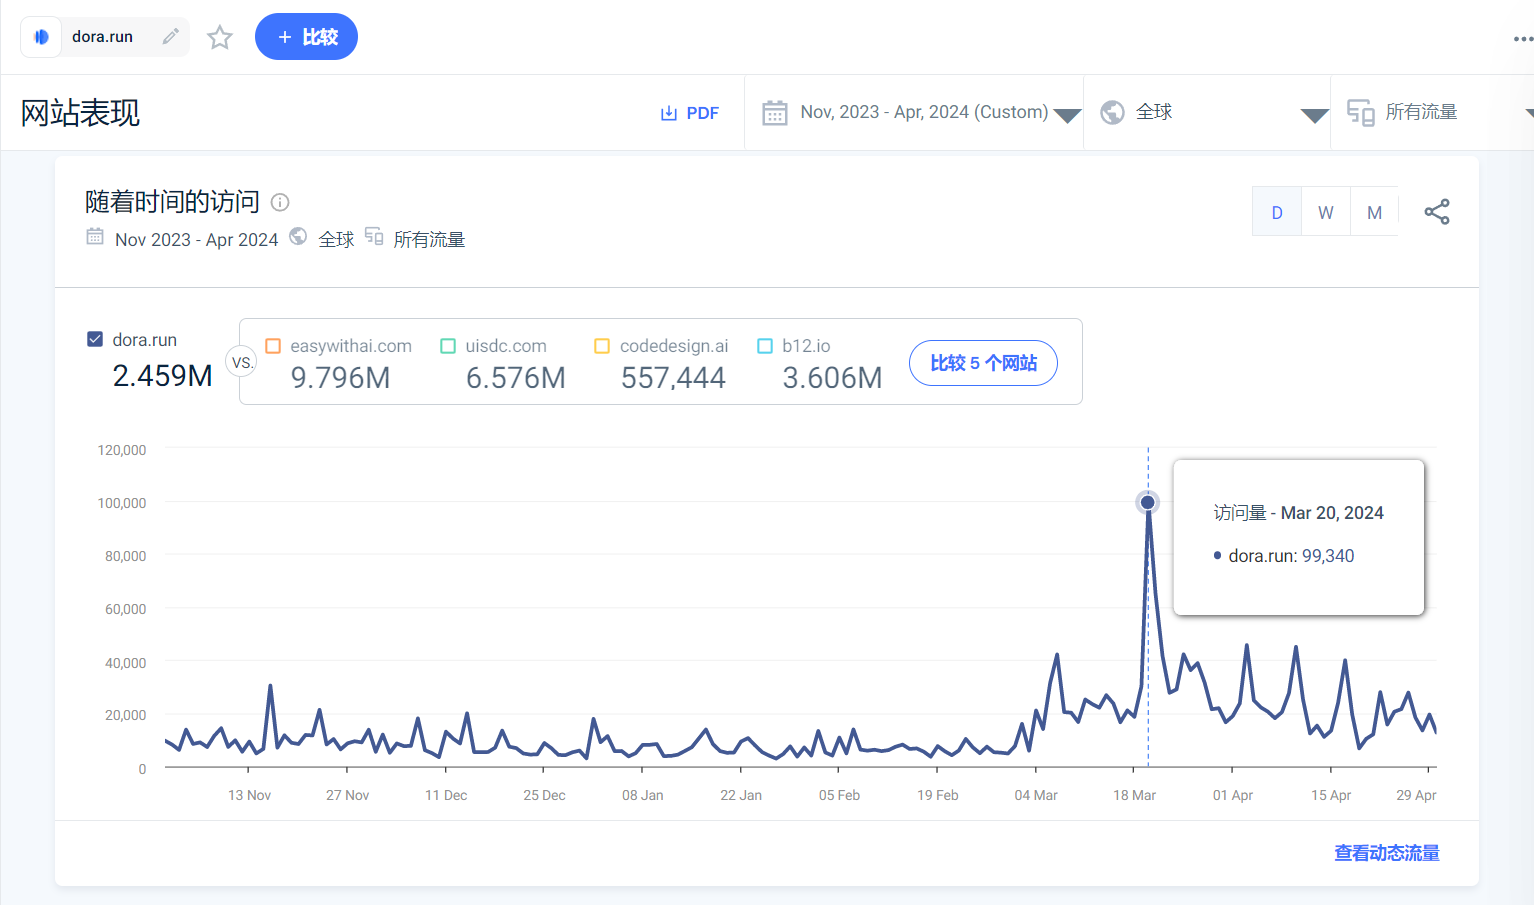Click the 557,444 codedesign.ai value
Image resolution: width=1534 pixels, height=905 pixels.
[x=673, y=378]
